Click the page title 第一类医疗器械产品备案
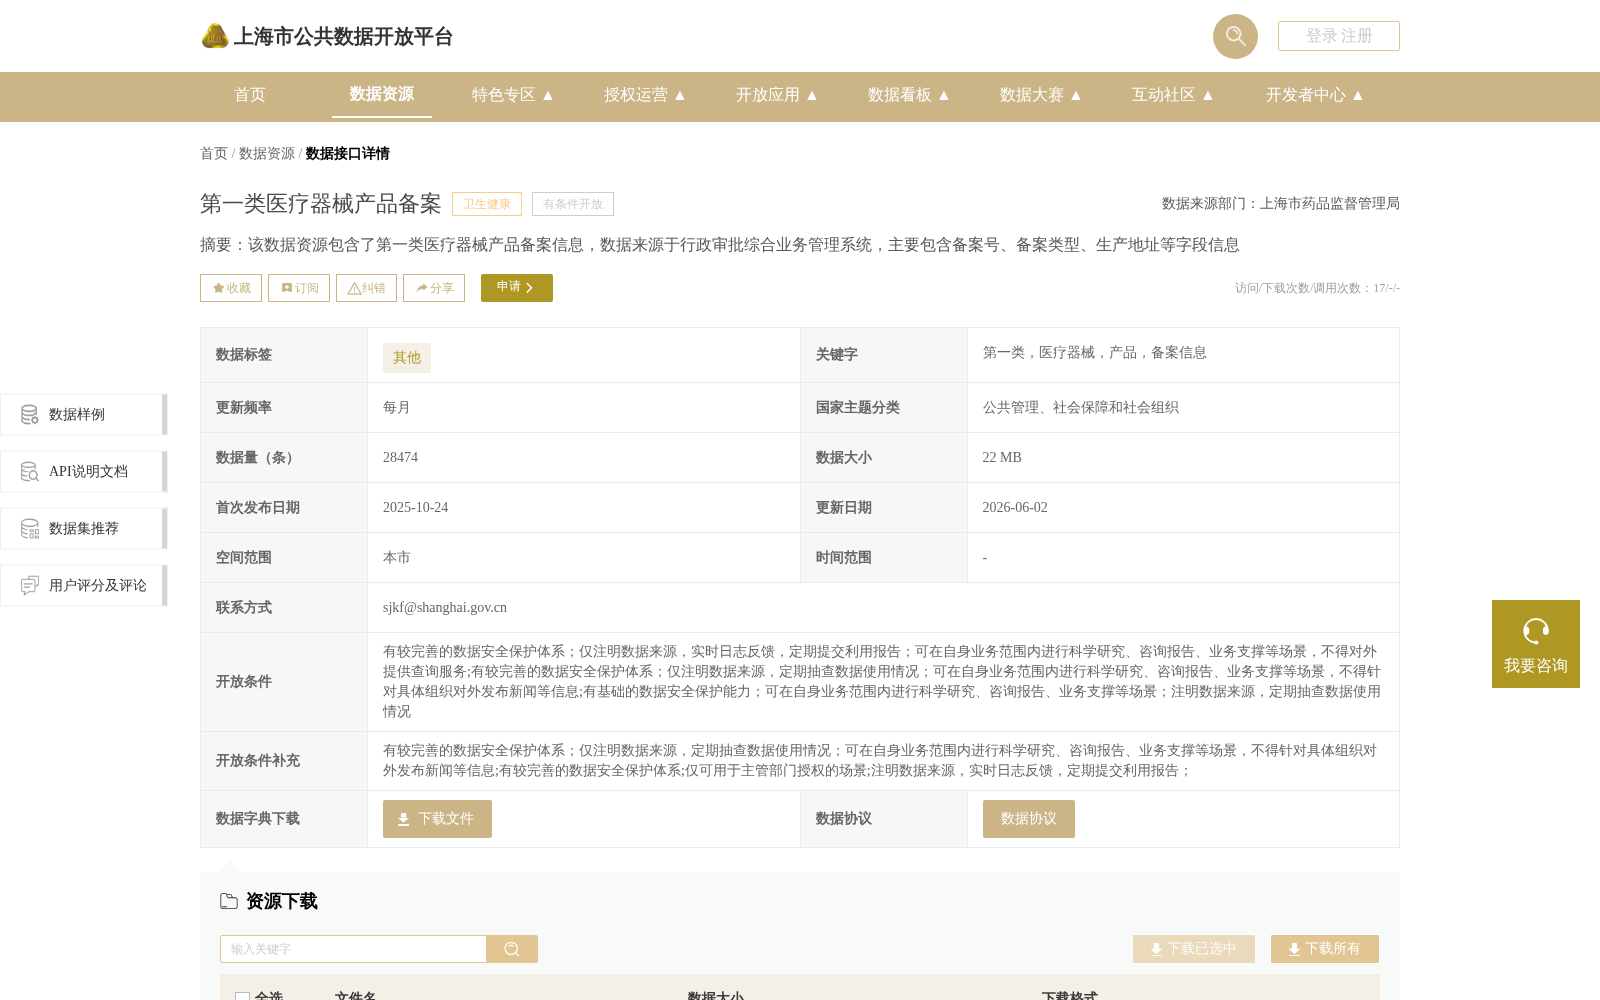1600x1000 pixels. click(321, 204)
